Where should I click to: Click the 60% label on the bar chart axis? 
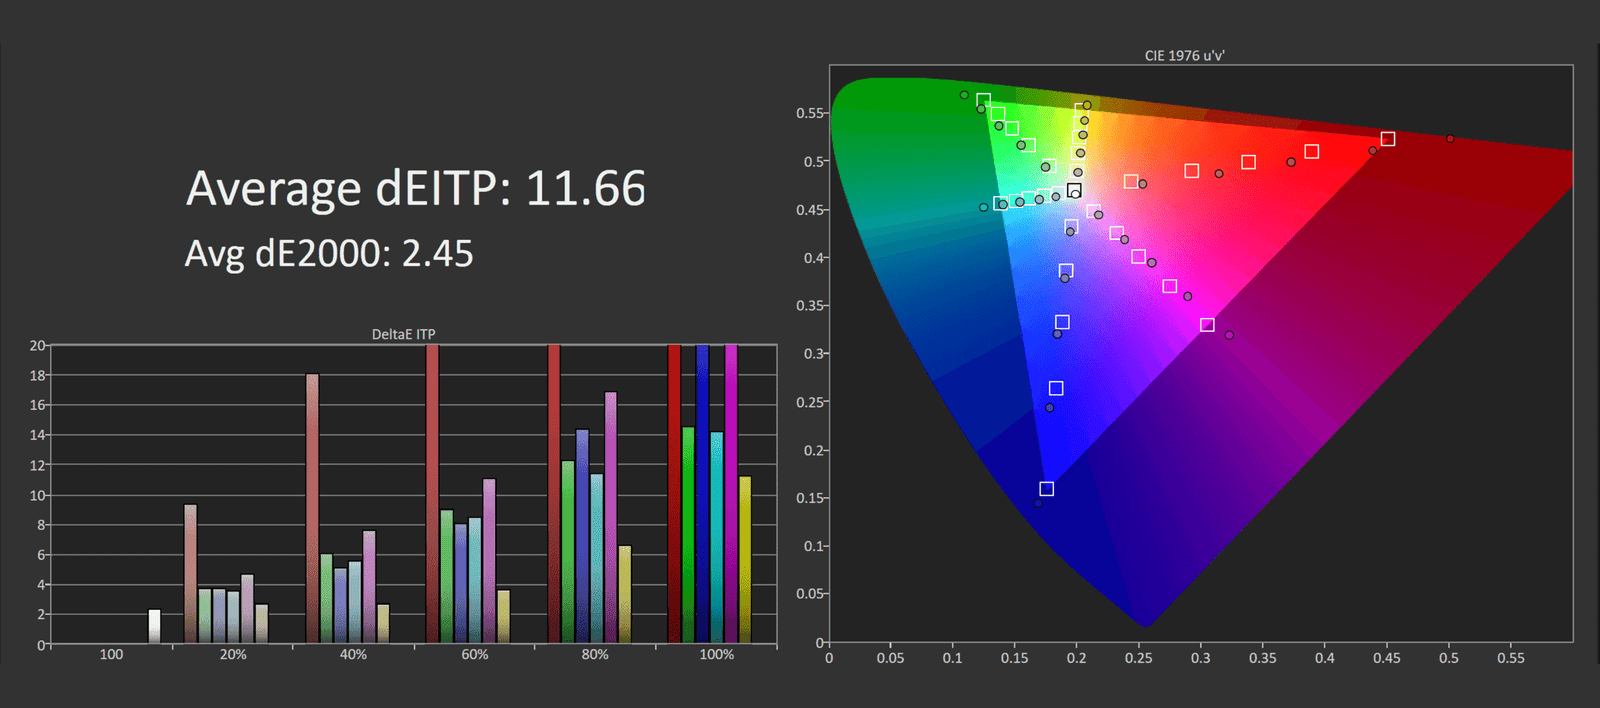[x=475, y=655]
